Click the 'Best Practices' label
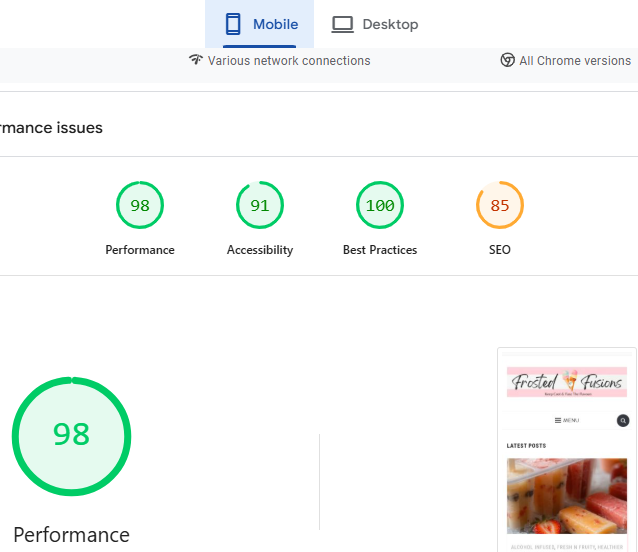The width and height of the screenshot is (638, 552). (x=380, y=250)
